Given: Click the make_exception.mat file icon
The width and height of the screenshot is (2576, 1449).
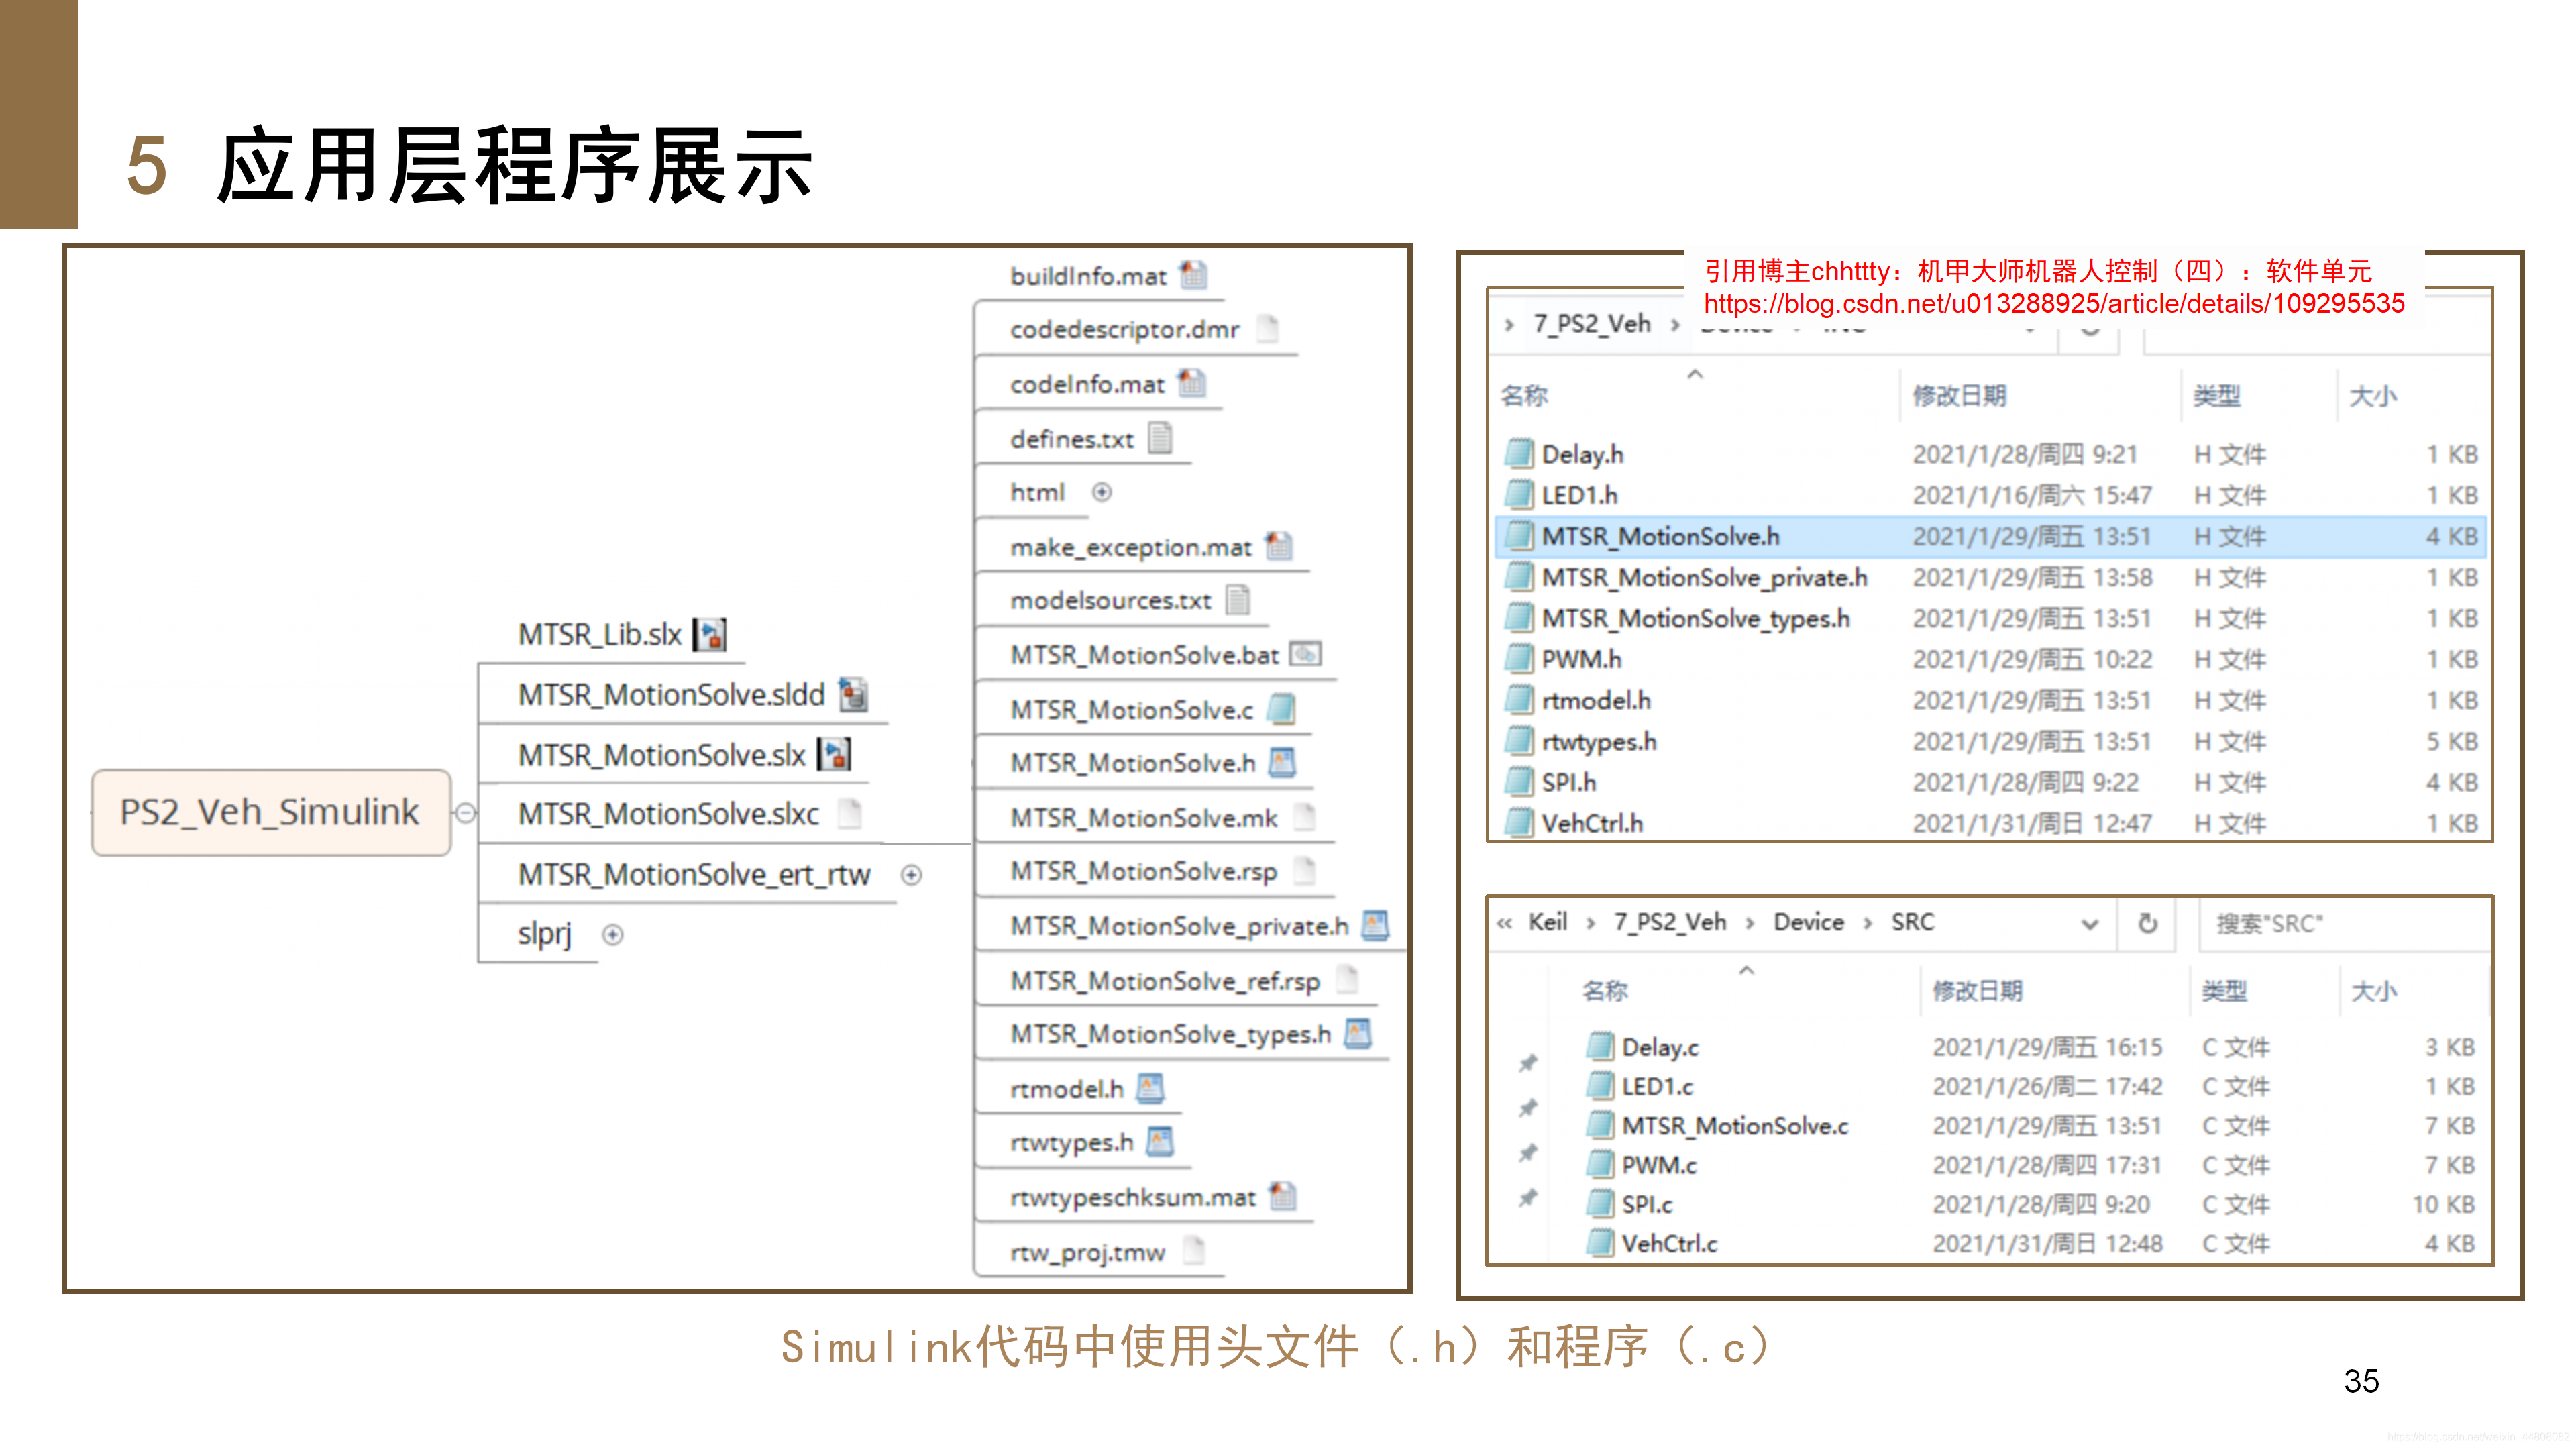Looking at the screenshot, I should pyautogui.click(x=1279, y=546).
